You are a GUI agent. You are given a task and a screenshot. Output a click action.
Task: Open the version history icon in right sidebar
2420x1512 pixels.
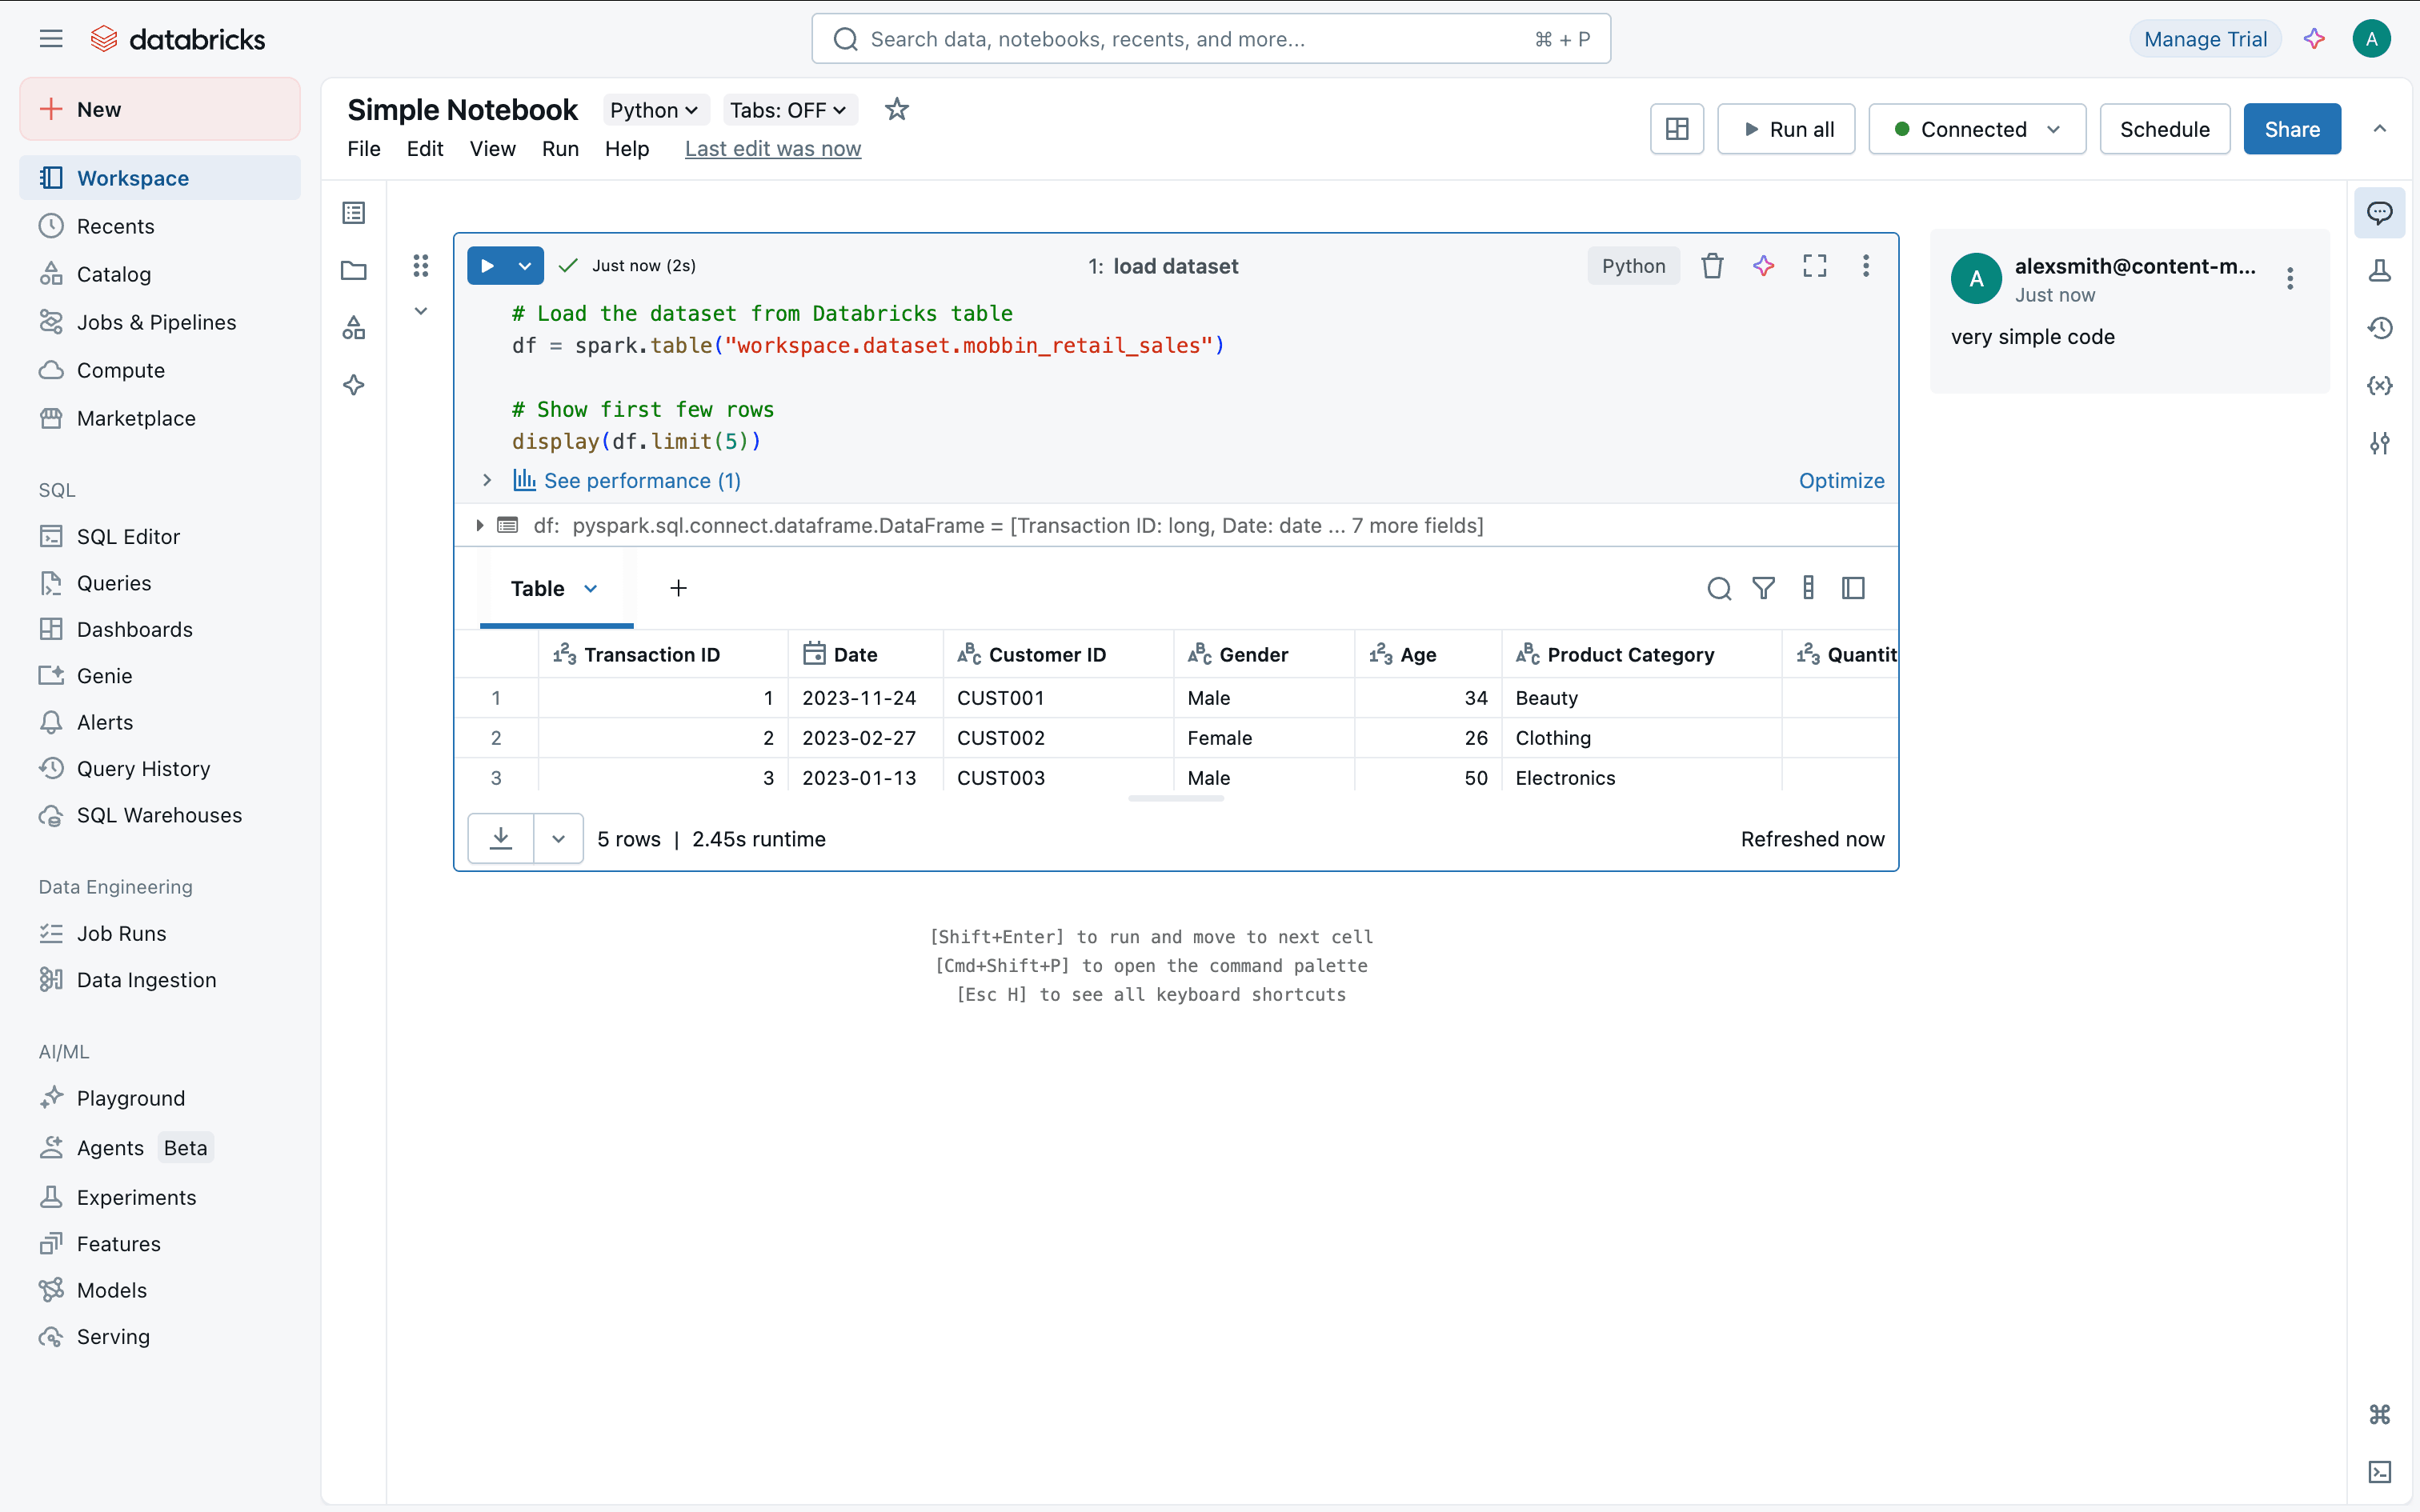pos(2379,328)
